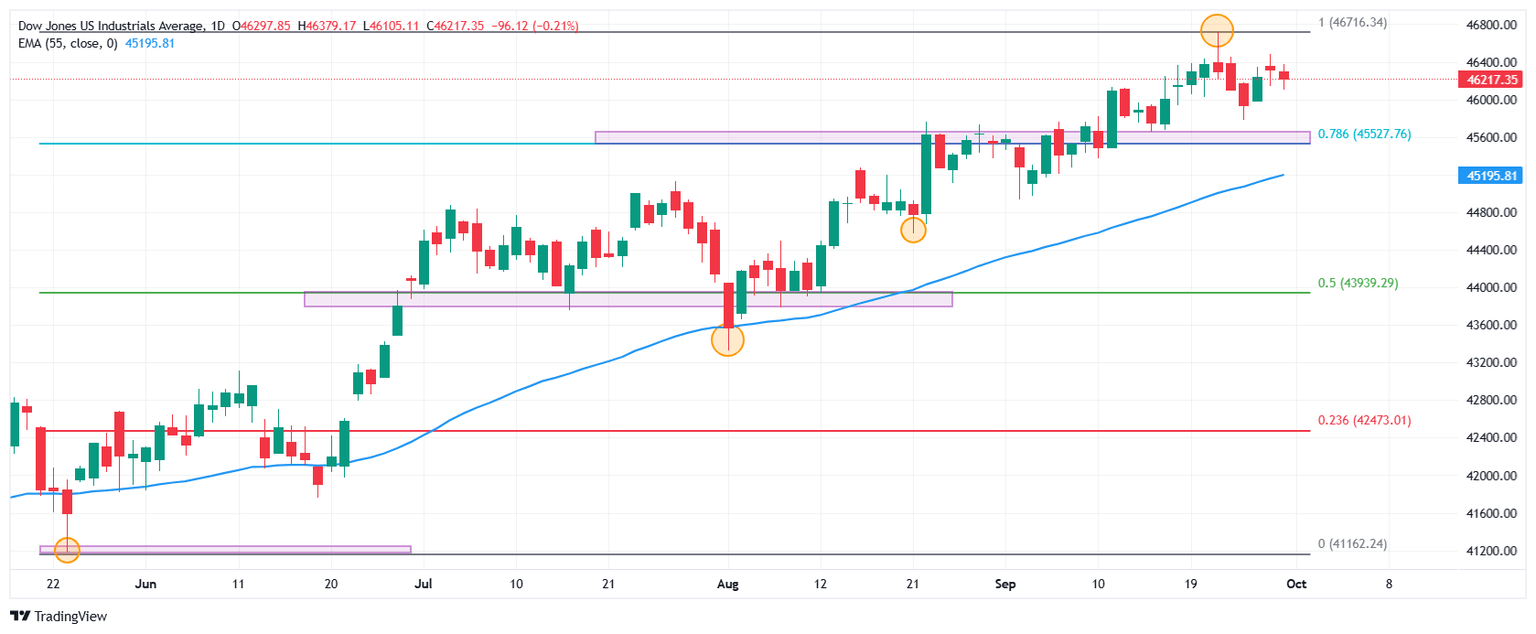Click the 44800.00 price axis label
This screenshot has width=1536, height=634.
(1492, 213)
